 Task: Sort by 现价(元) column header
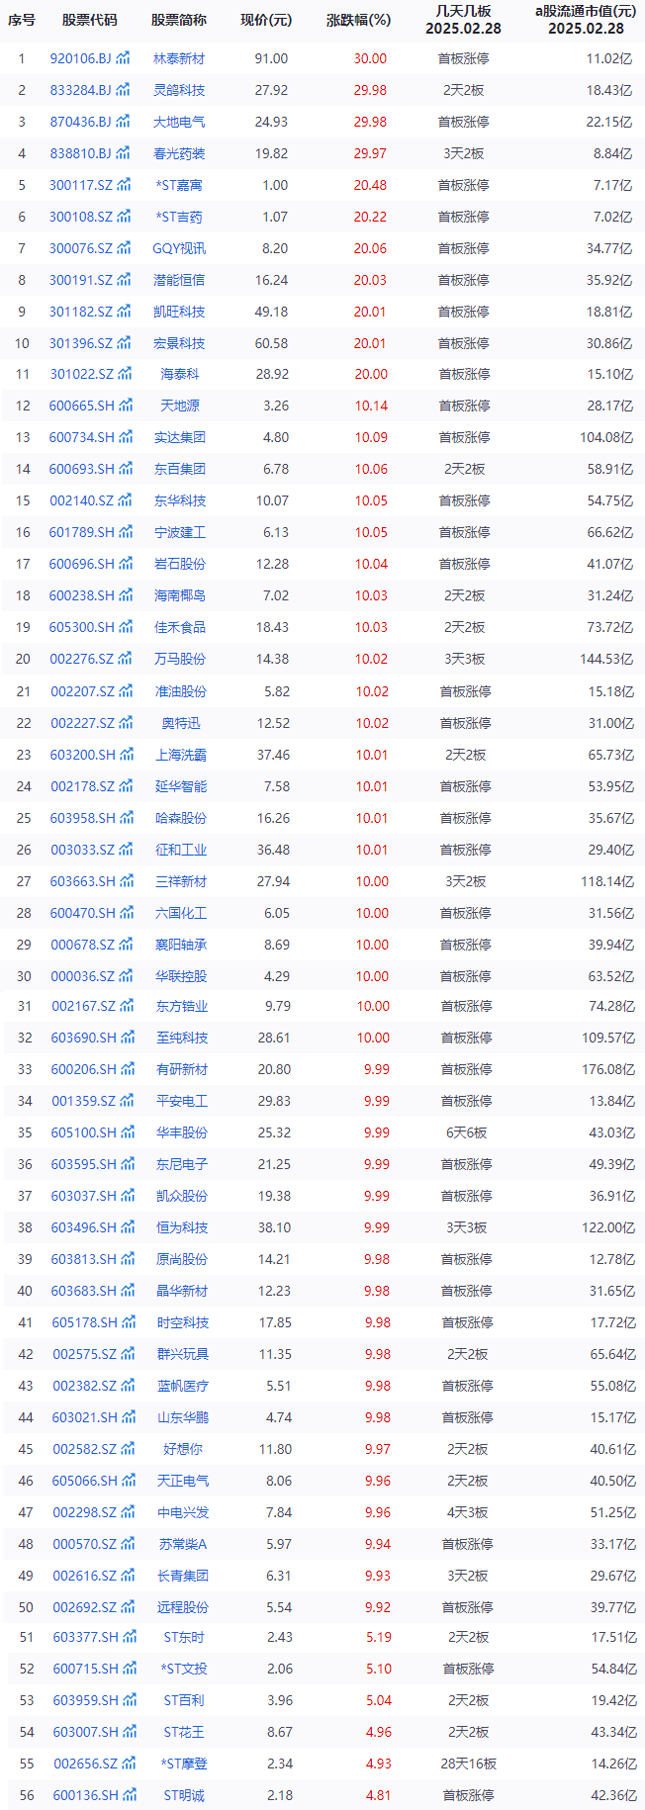point(266,20)
